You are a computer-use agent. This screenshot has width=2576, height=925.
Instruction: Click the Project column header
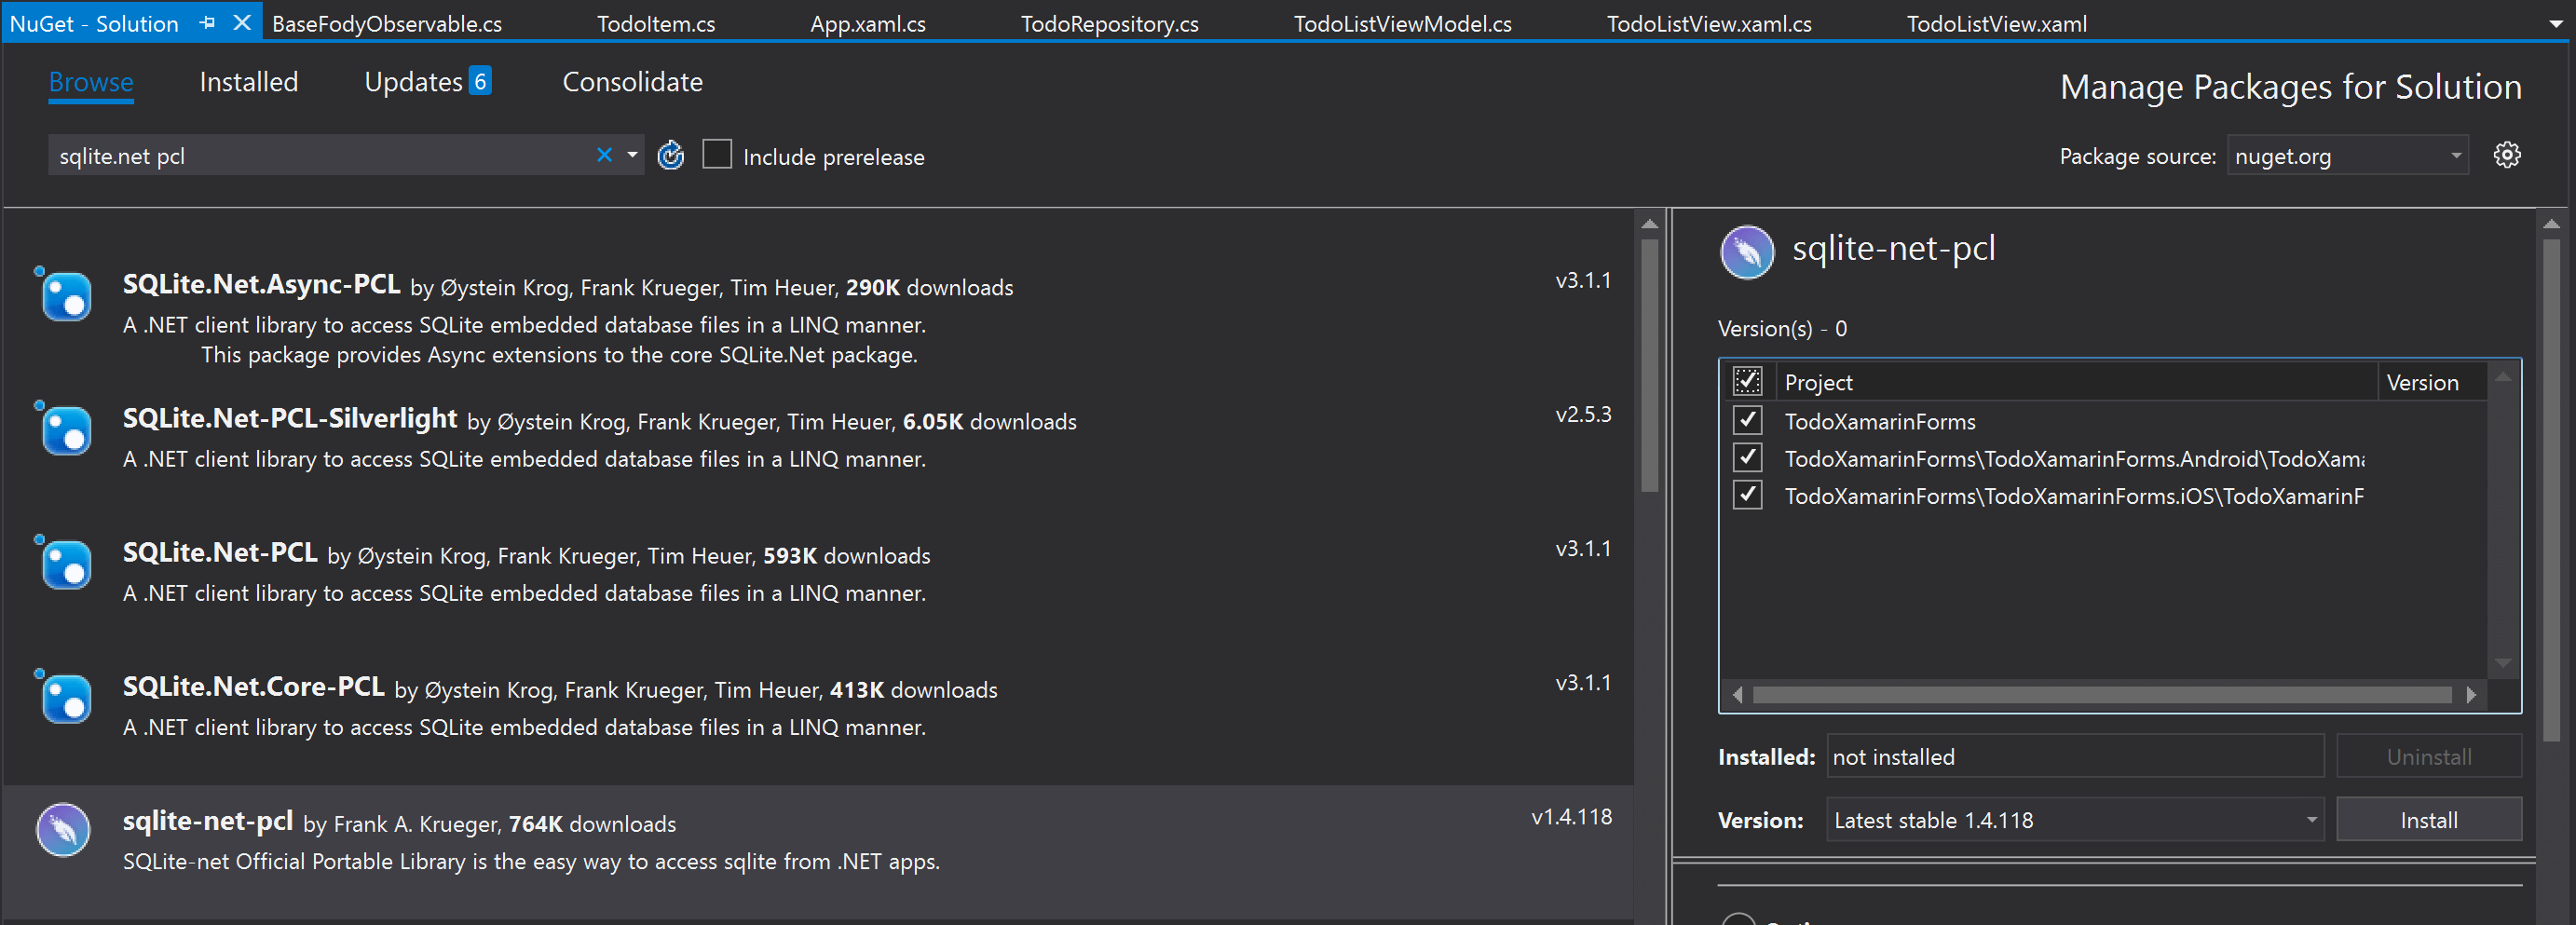(2075, 382)
